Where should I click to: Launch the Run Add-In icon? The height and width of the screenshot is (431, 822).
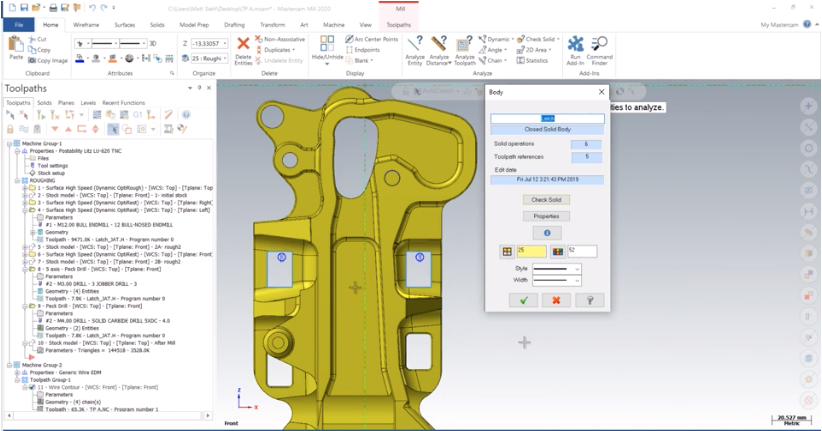[576, 44]
